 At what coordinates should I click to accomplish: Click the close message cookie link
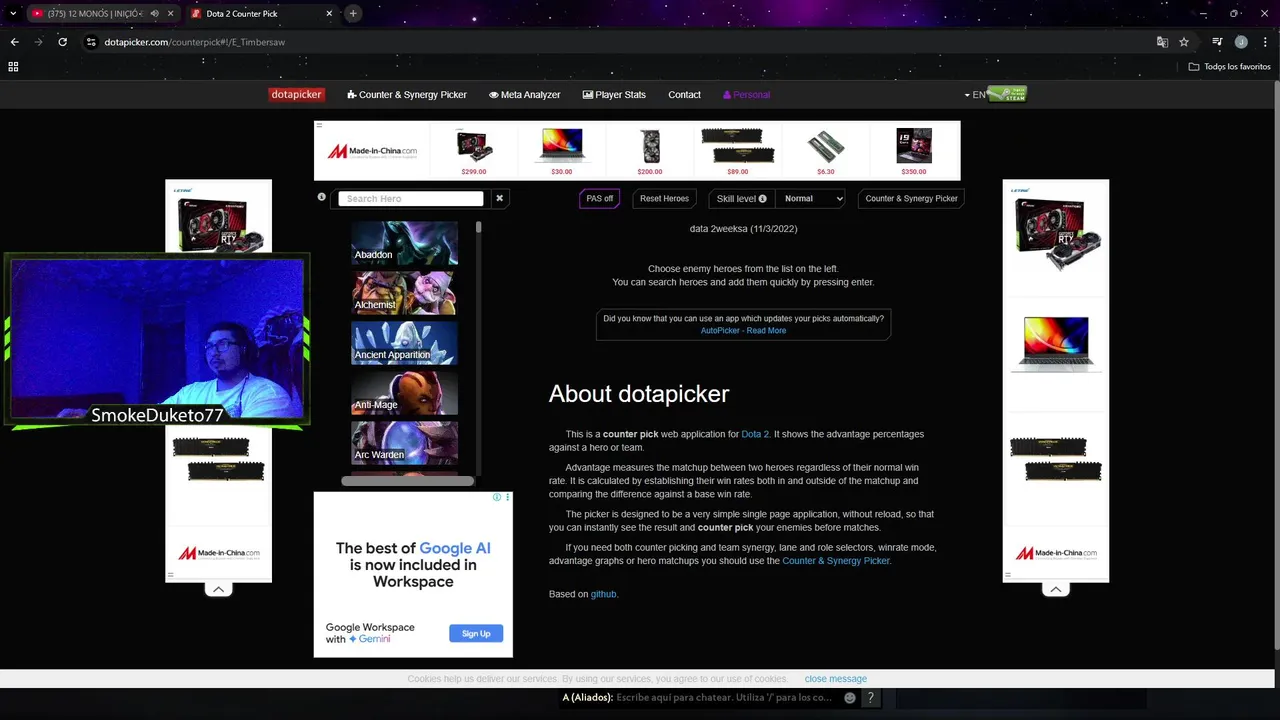(835, 679)
